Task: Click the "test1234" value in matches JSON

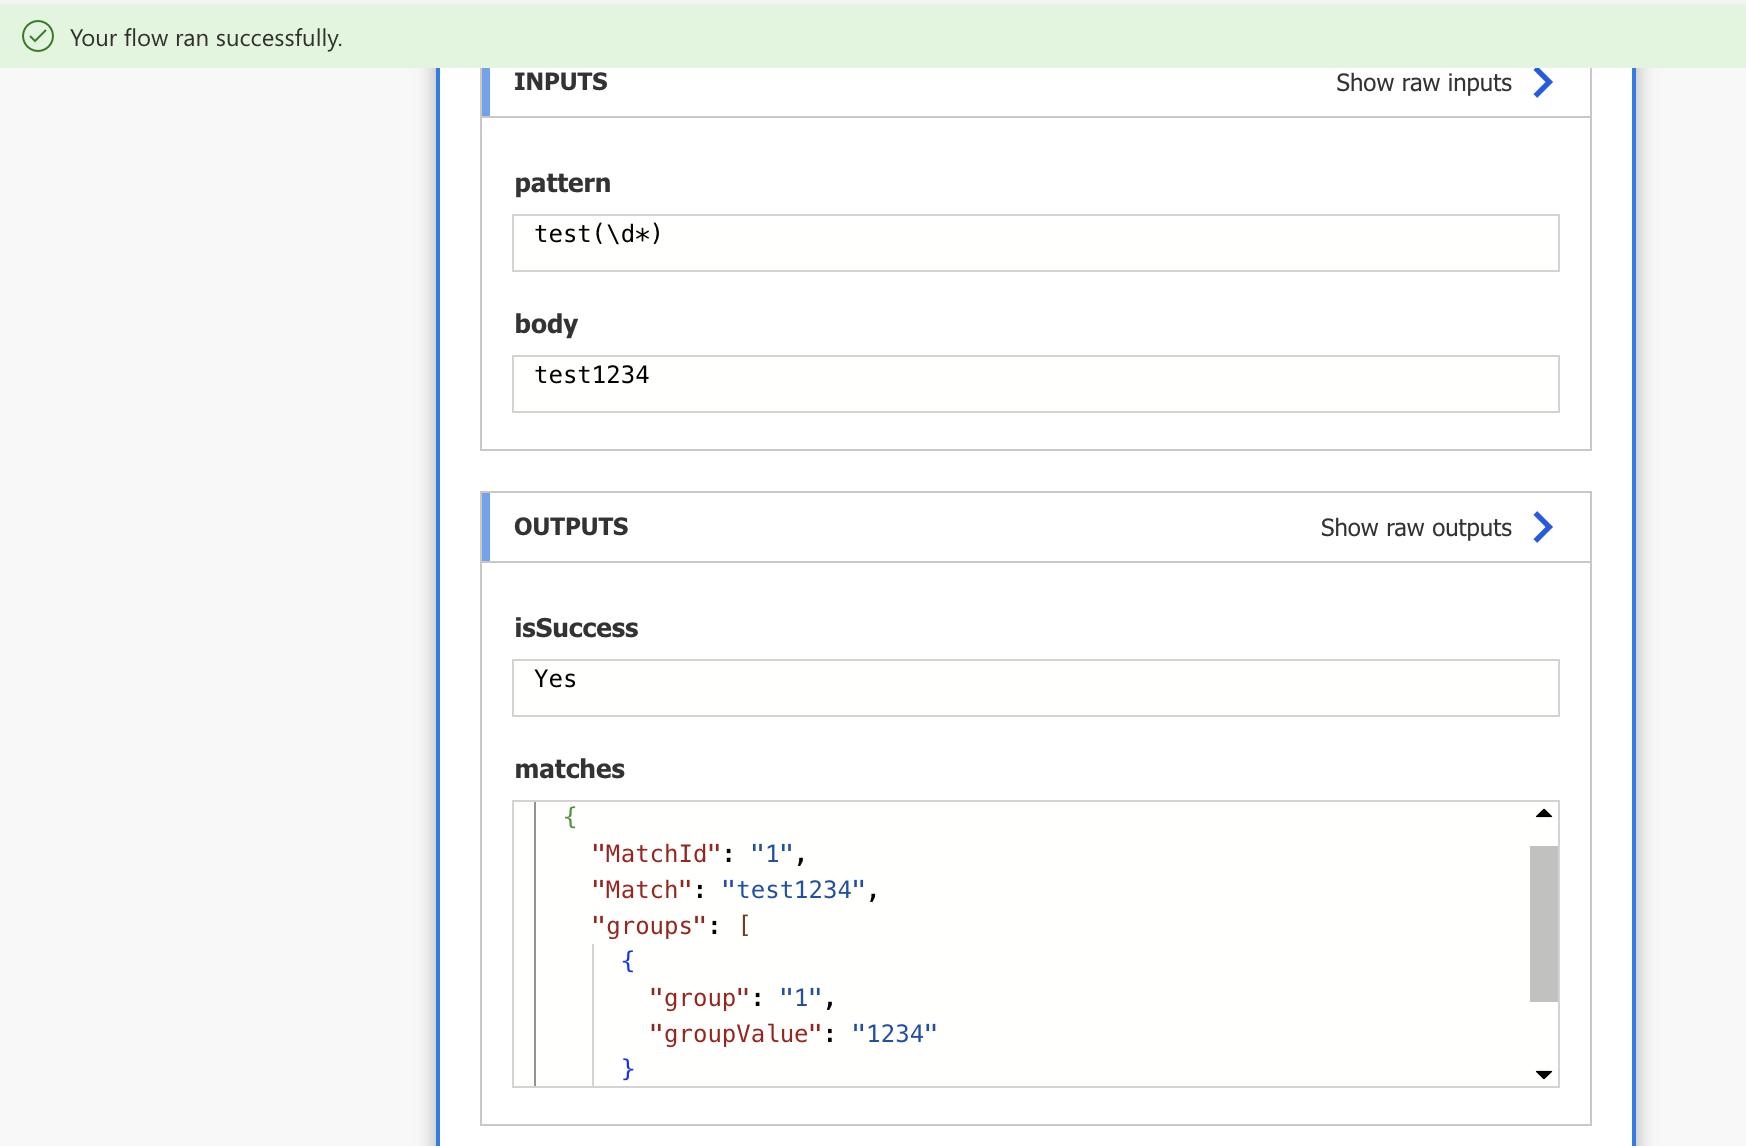Action: coord(793,890)
